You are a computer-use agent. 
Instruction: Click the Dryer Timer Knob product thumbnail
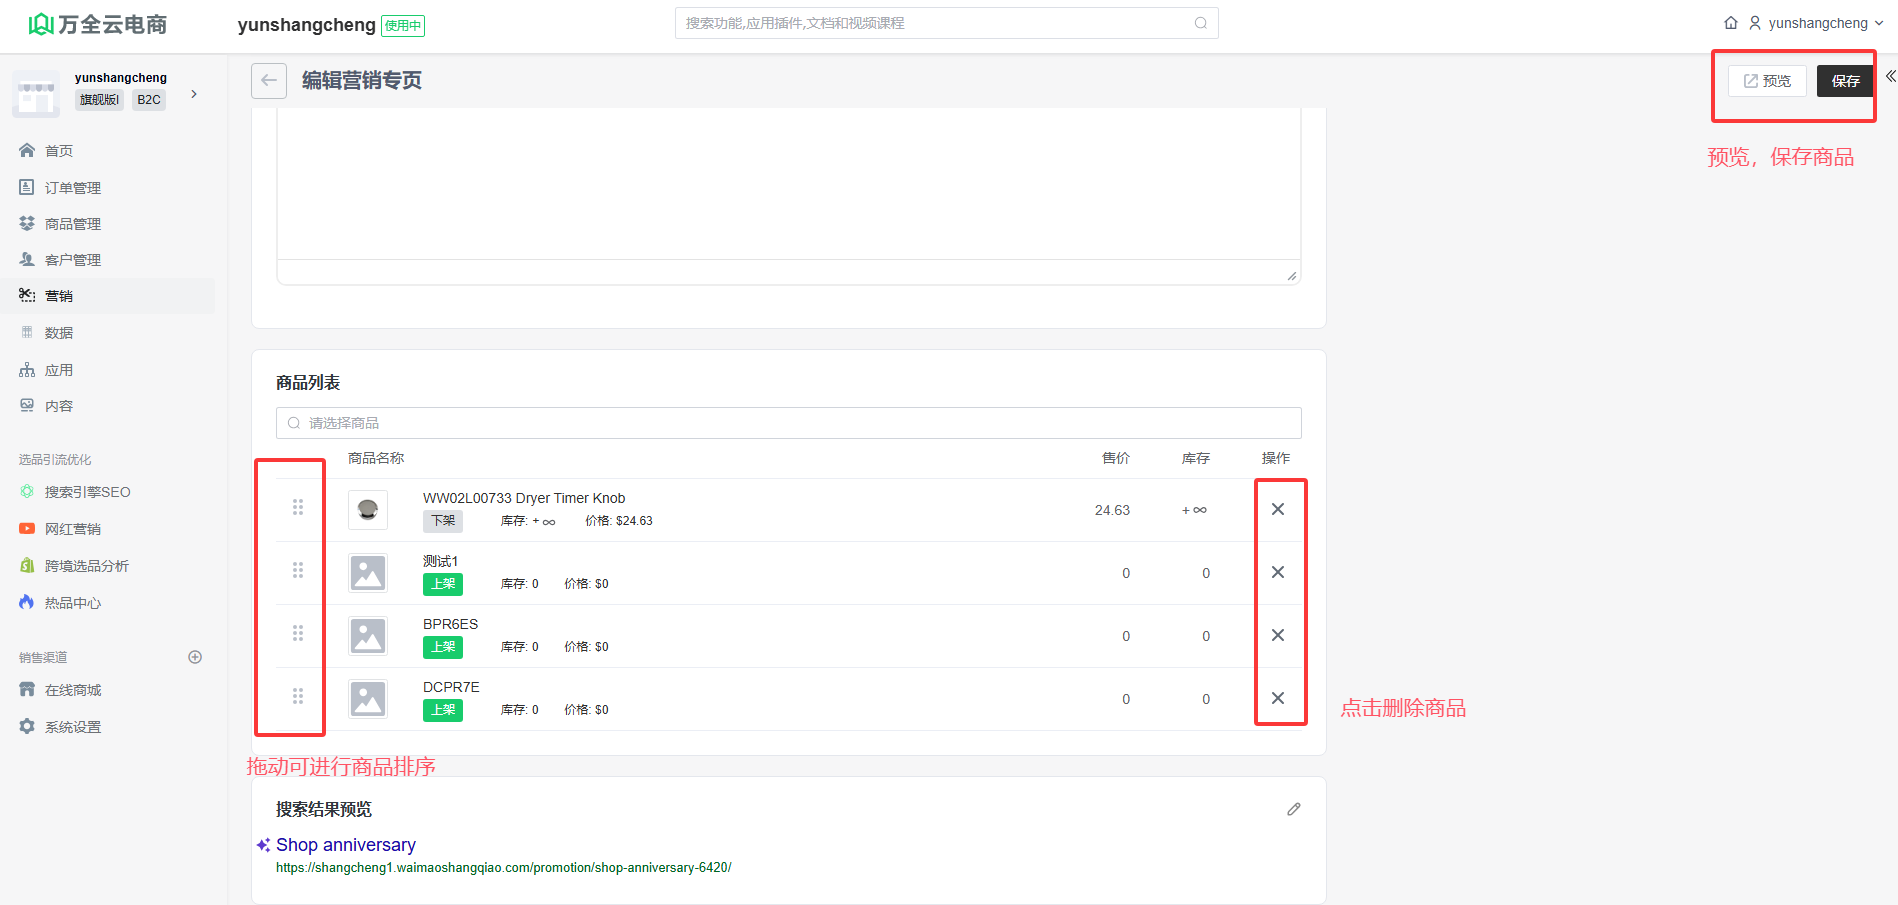(x=368, y=510)
